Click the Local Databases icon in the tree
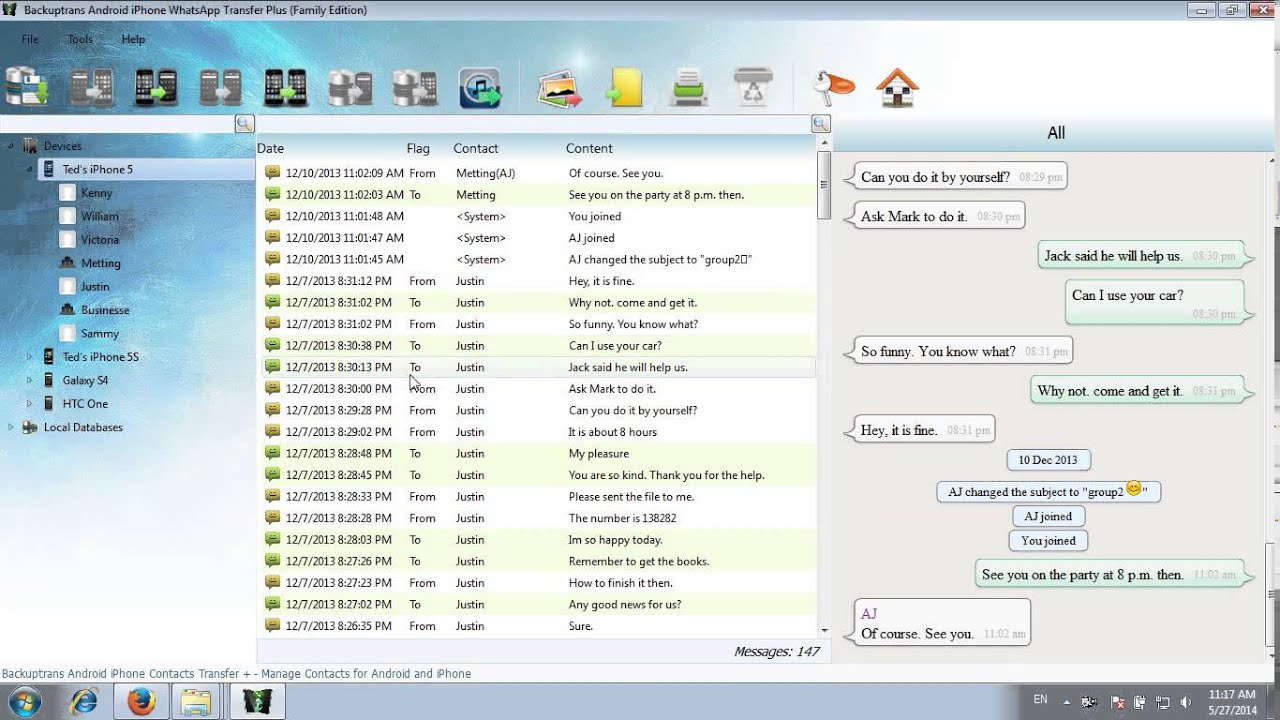The height and width of the screenshot is (720, 1280). click(x=30, y=427)
